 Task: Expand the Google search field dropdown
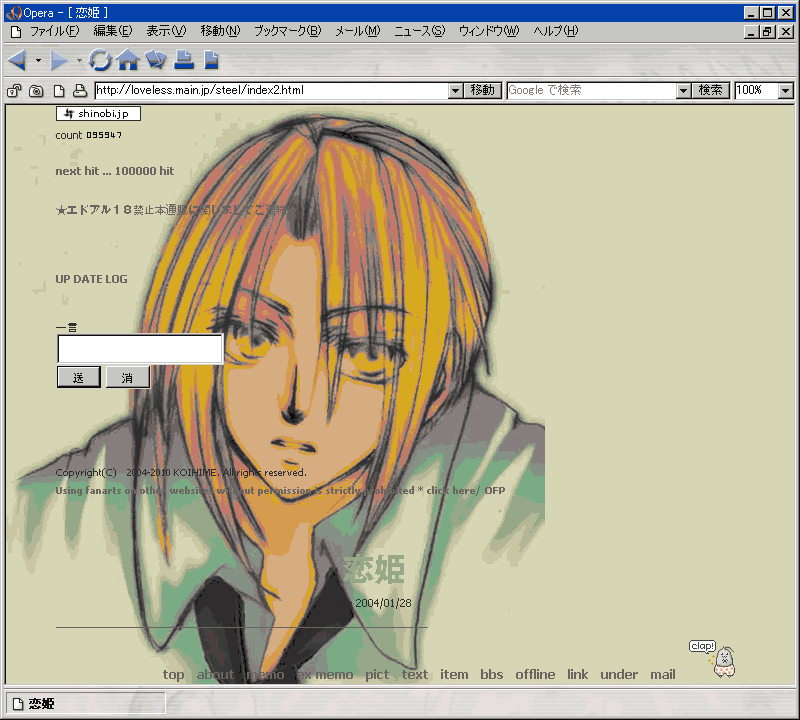click(683, 91)
